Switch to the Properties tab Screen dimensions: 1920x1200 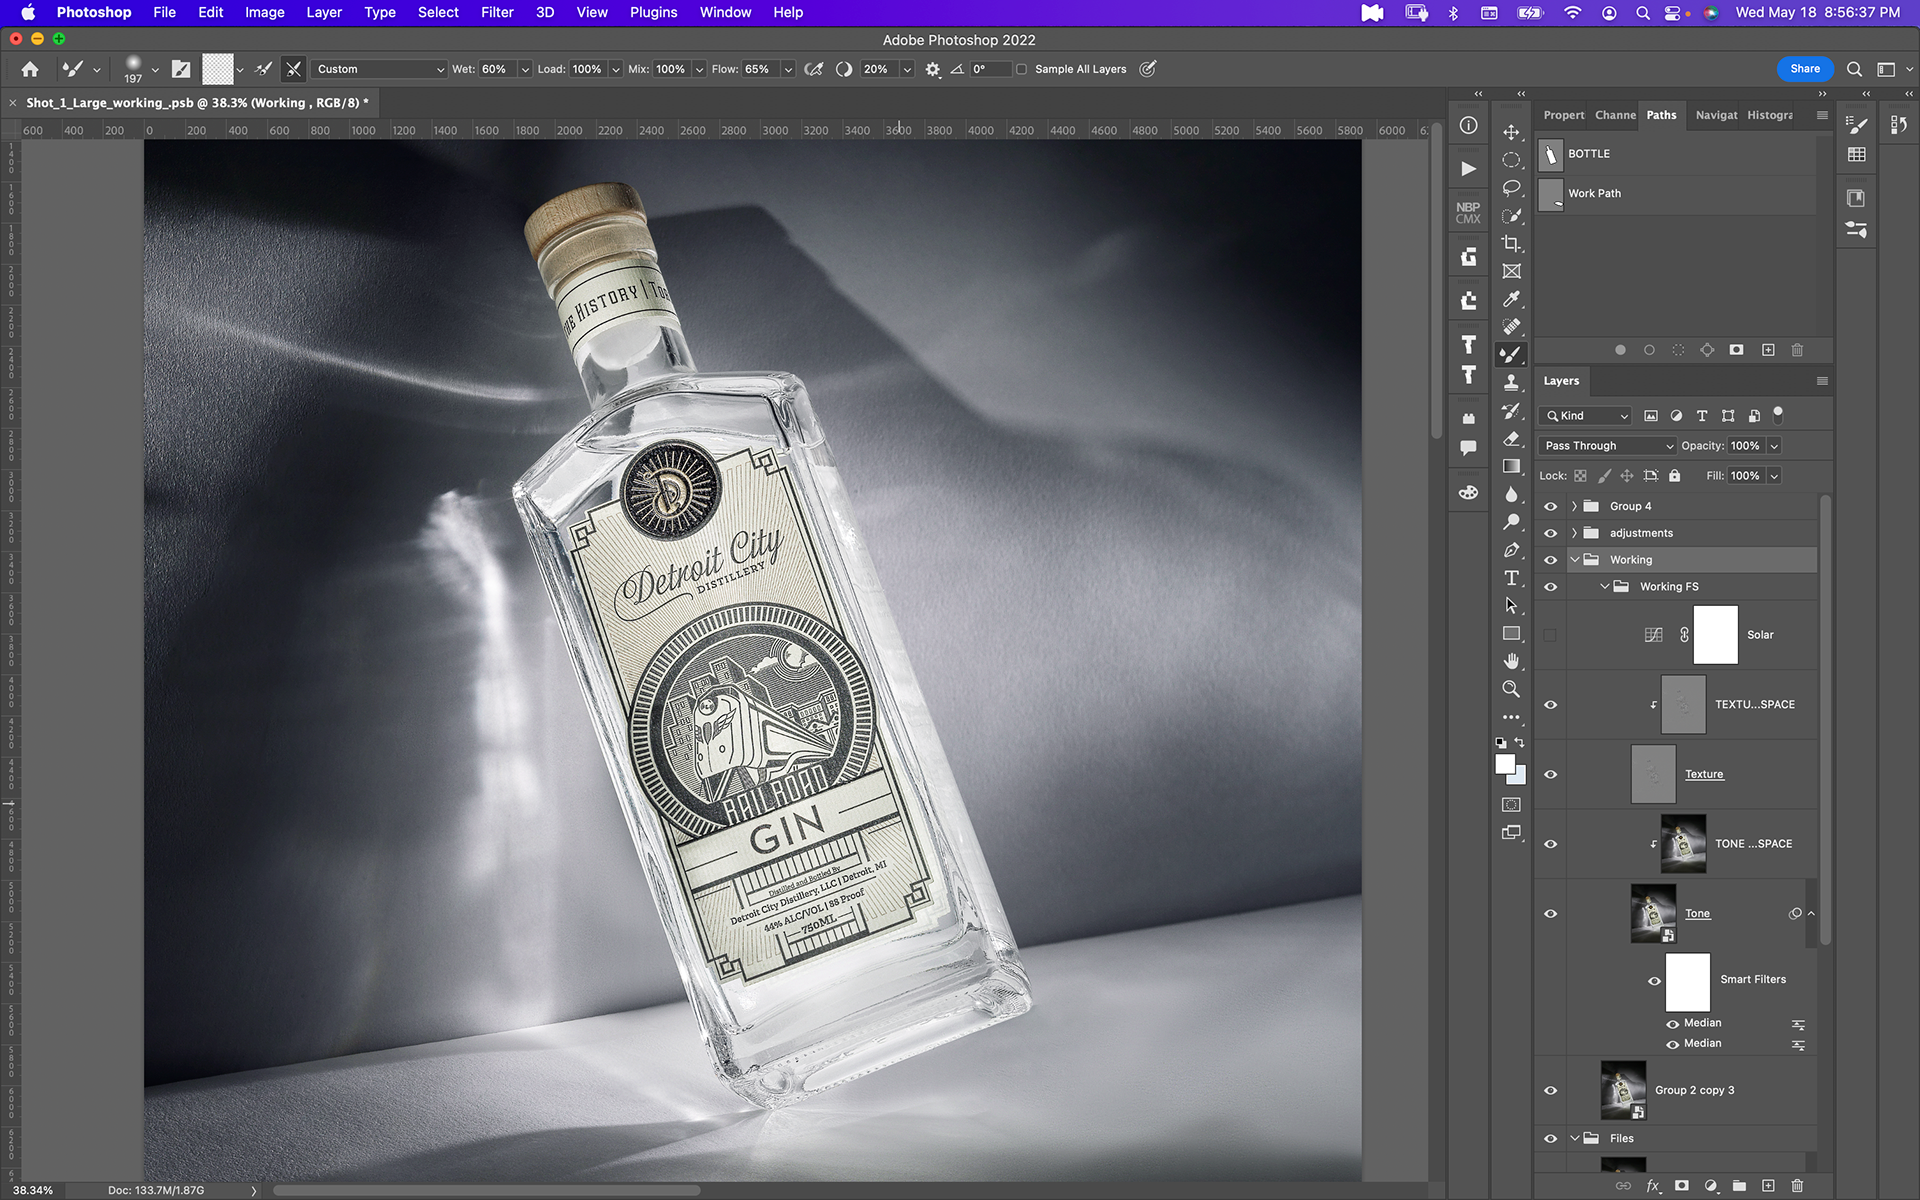1564,115
